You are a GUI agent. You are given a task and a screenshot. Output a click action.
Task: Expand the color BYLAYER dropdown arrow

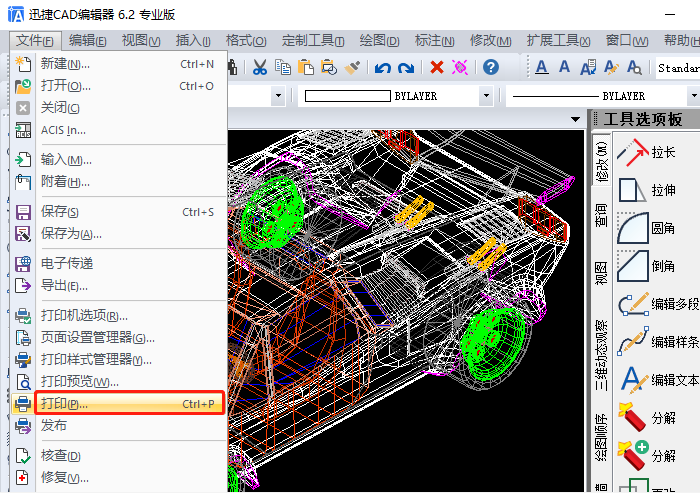[x=486, y=96]
